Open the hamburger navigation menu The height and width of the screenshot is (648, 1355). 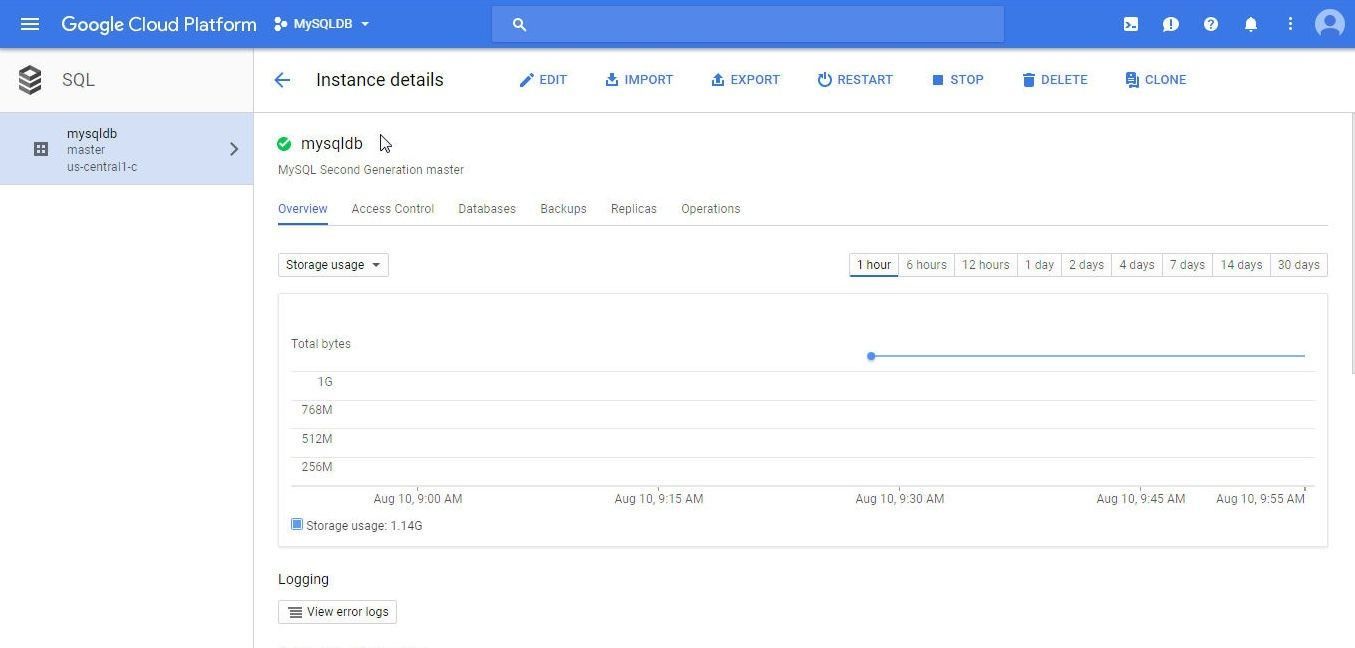(x=30, y=24)
